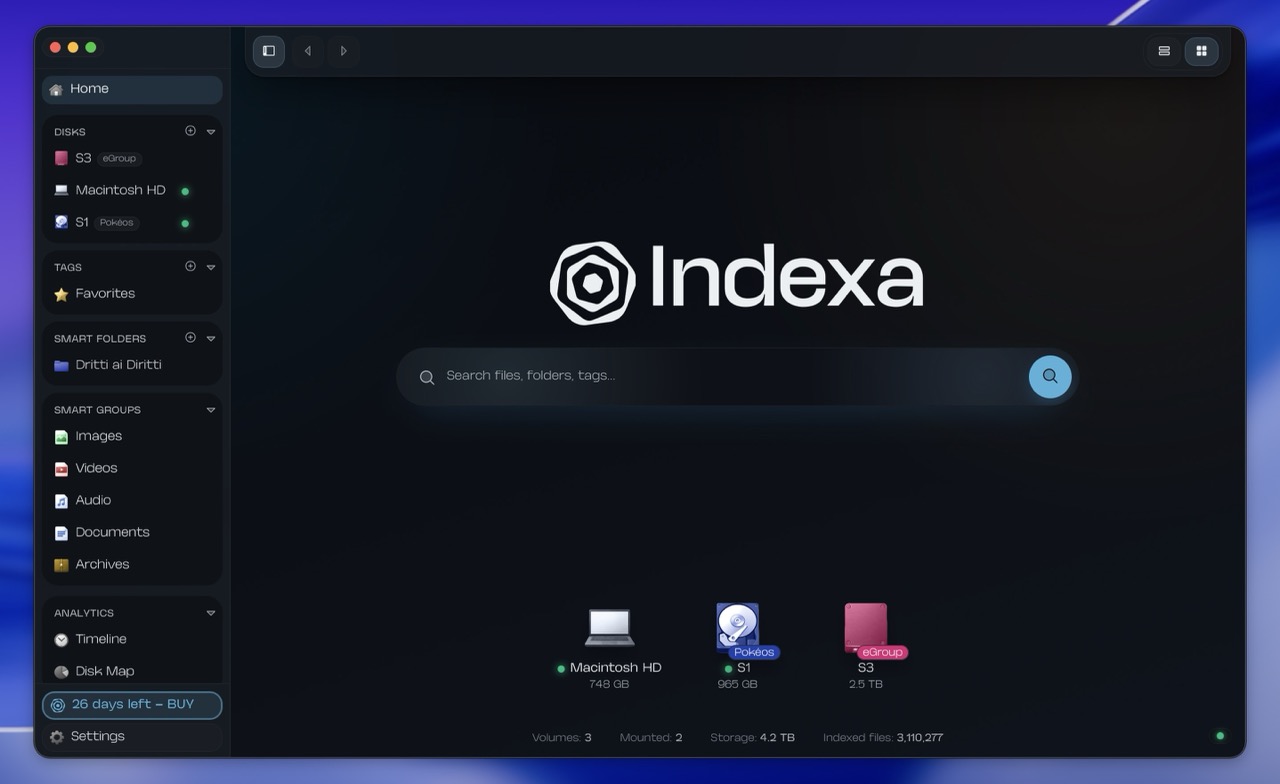Screen dimensions: 1280x784
Task: Open Dritti ai Diritti smart folder
Action: pyautogui.click(x=132, y=365)
